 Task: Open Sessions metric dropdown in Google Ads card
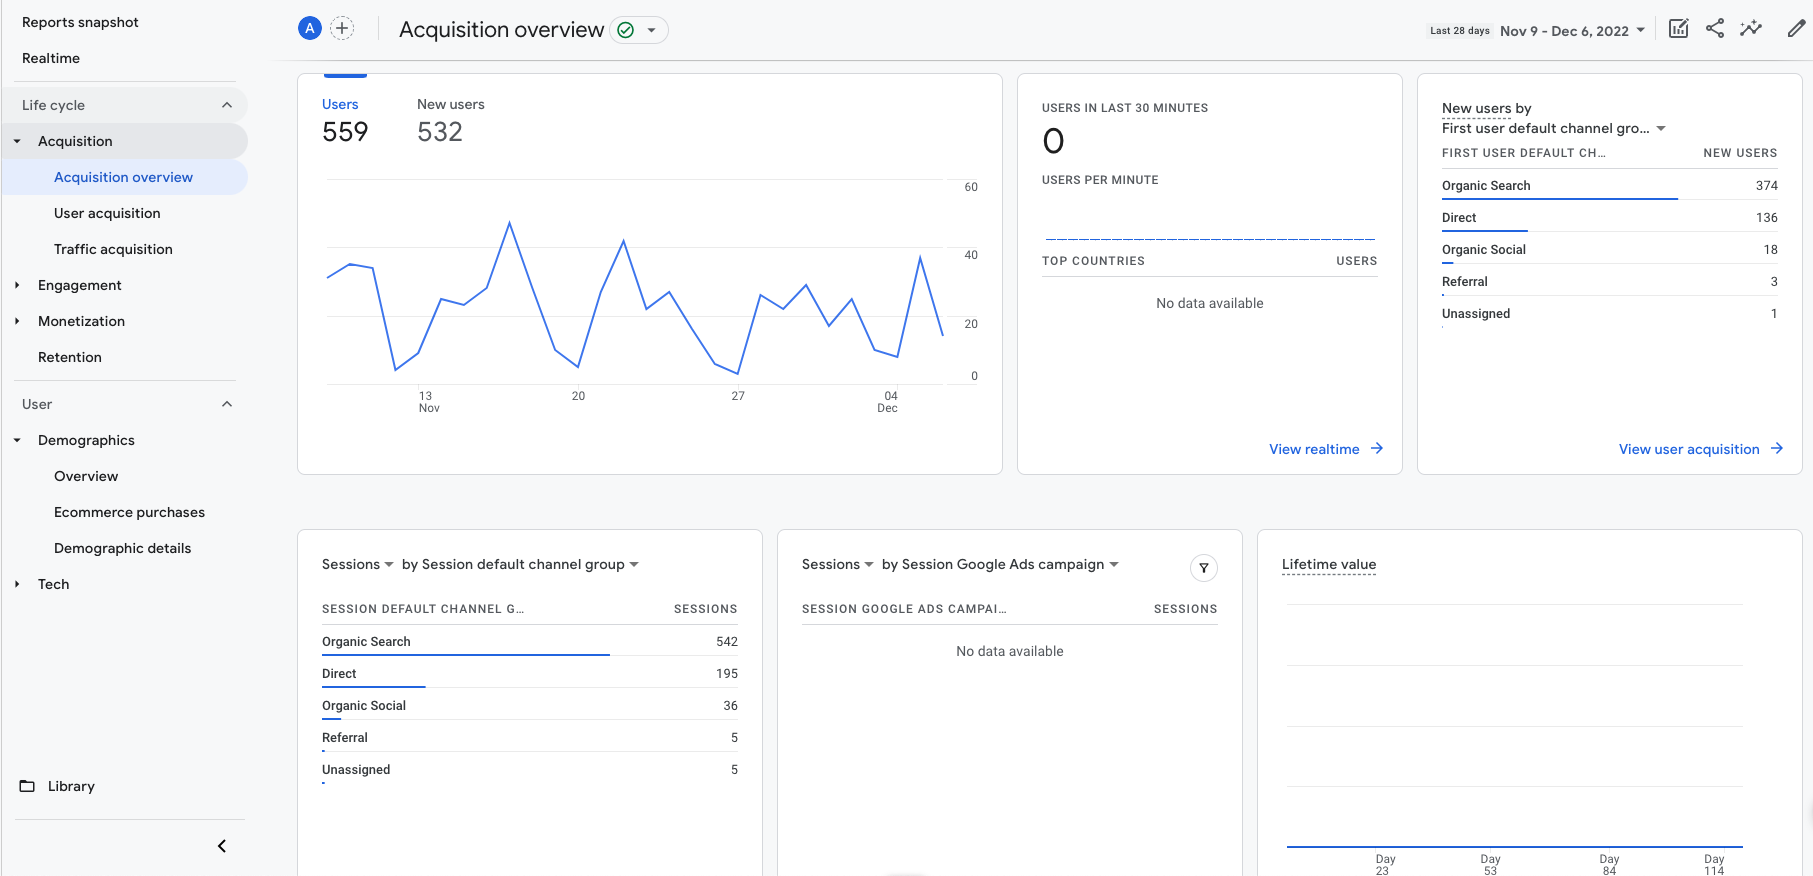click(x=838, y=564)
